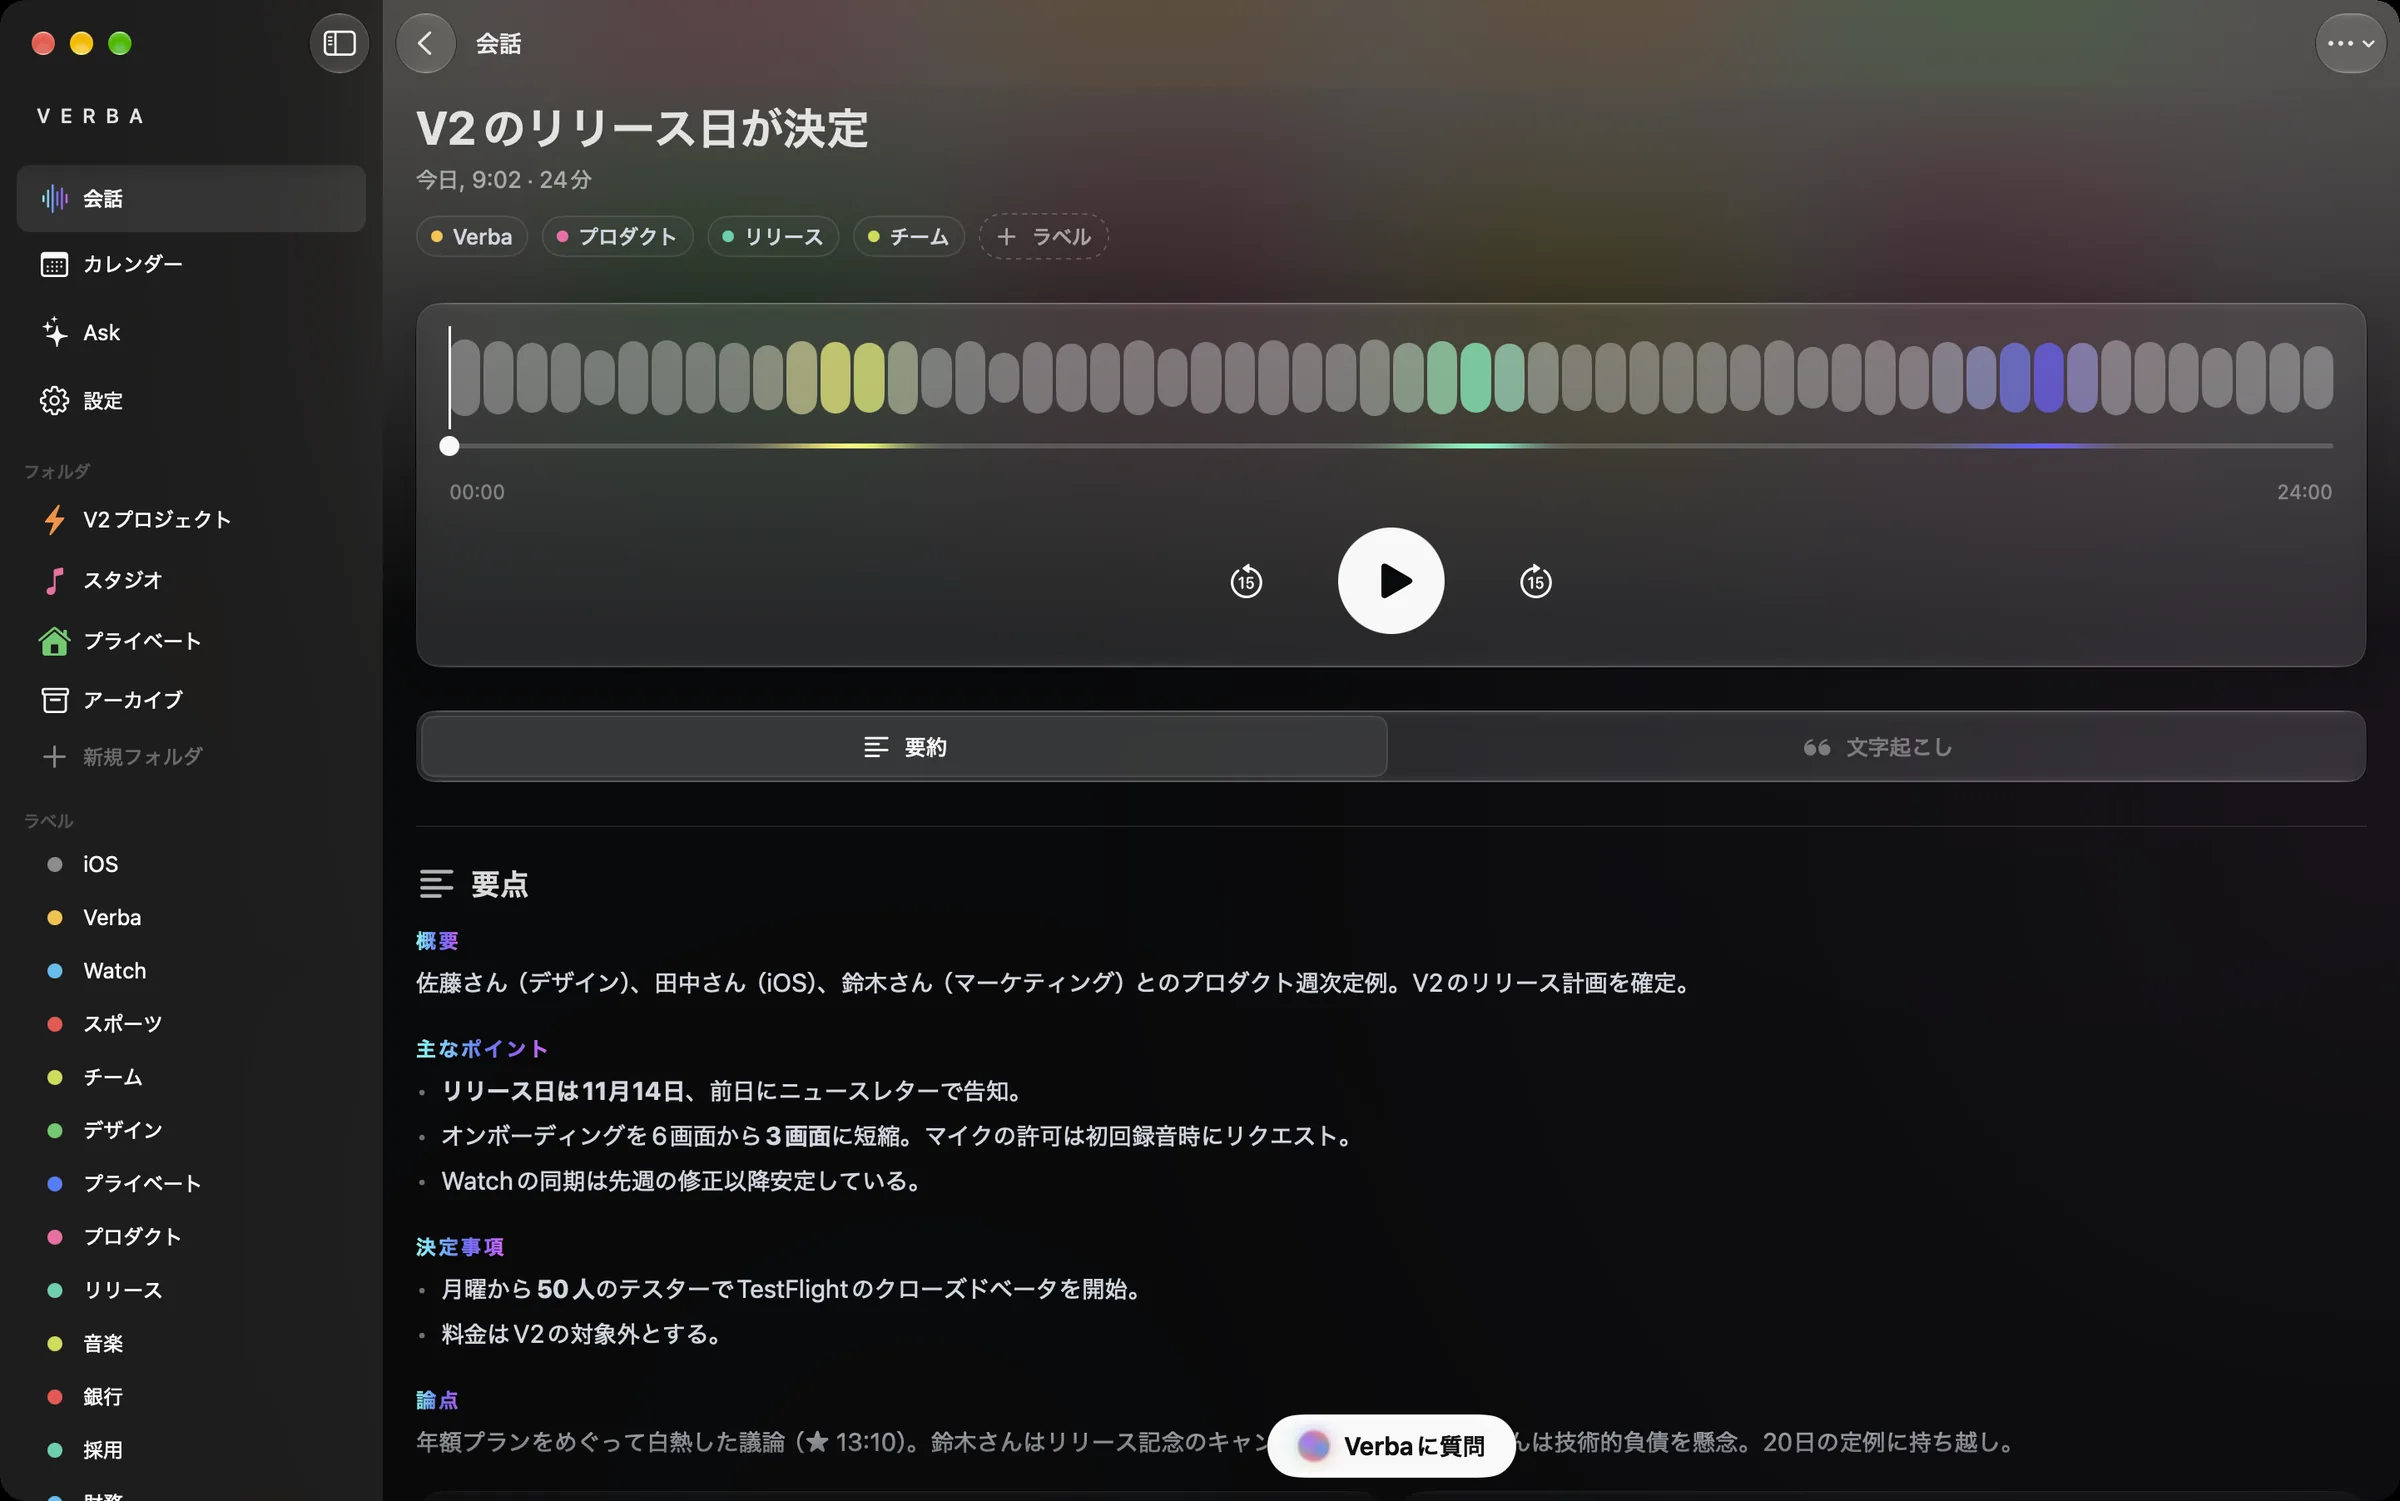Click the チーム tag chip under title

(908, 236)
